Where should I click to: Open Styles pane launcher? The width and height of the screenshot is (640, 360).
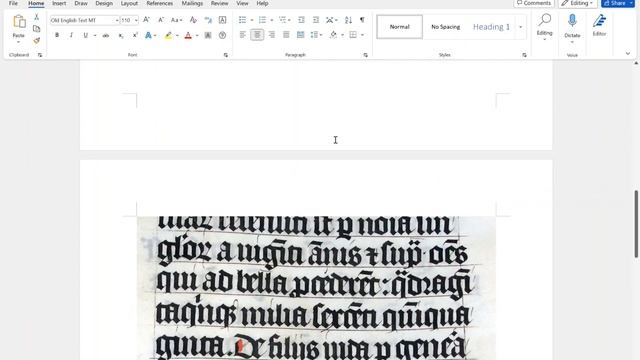[x=524, y=55]
